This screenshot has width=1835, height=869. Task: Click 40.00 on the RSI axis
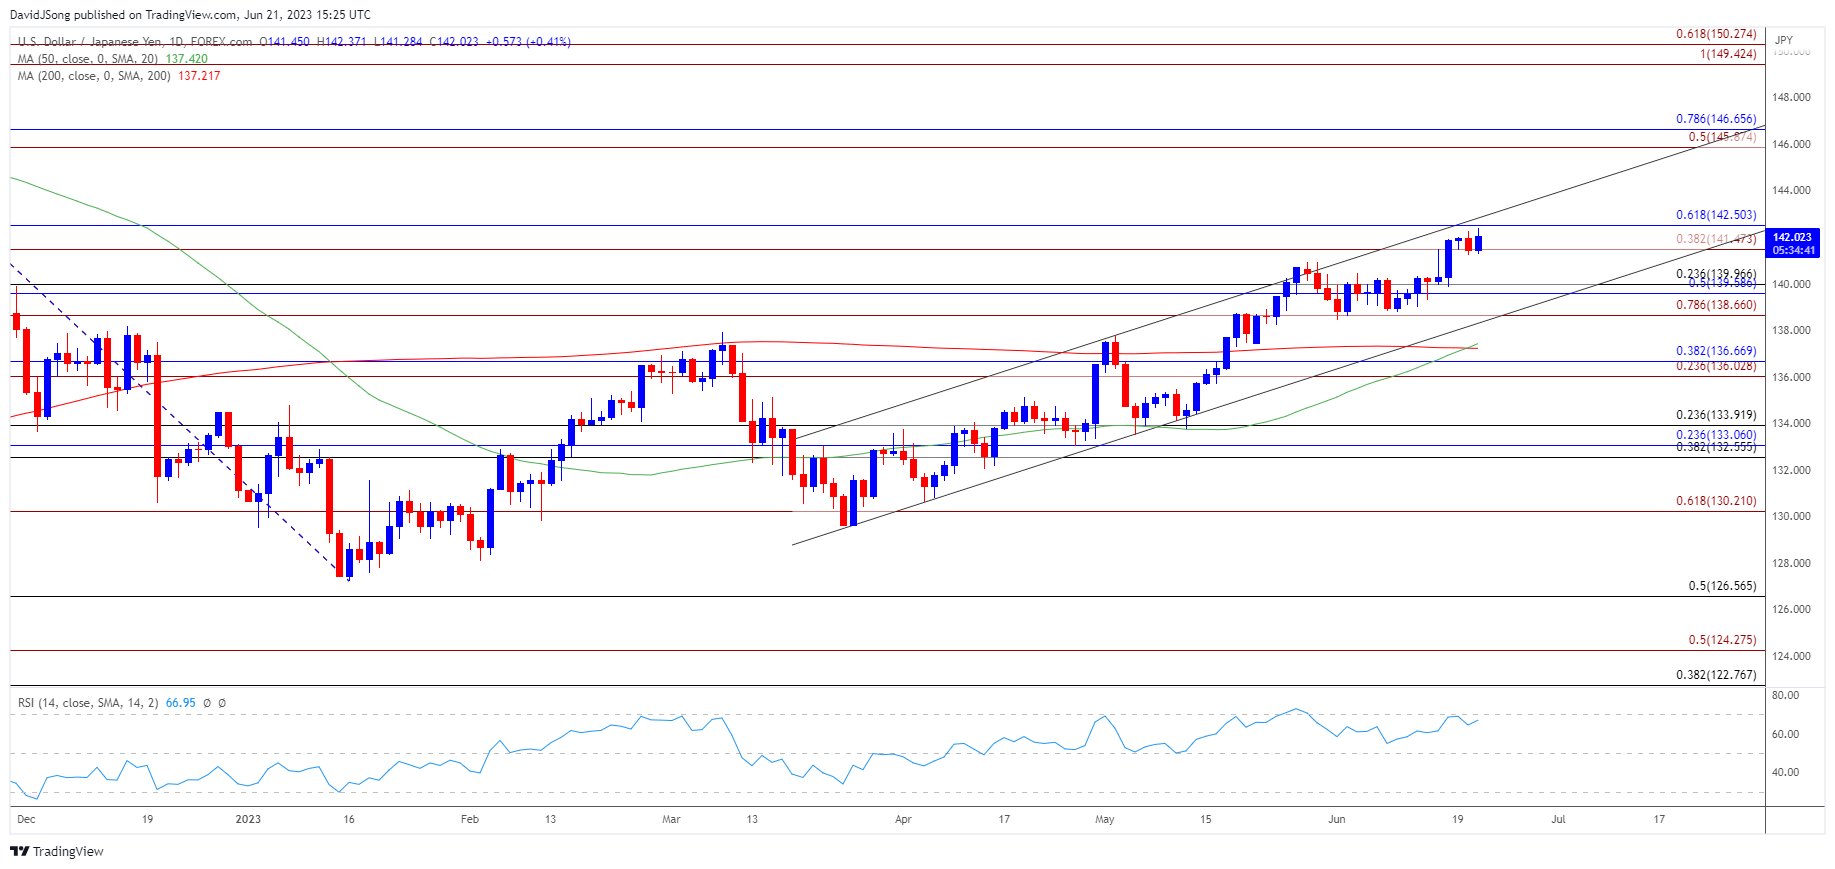1785,772
